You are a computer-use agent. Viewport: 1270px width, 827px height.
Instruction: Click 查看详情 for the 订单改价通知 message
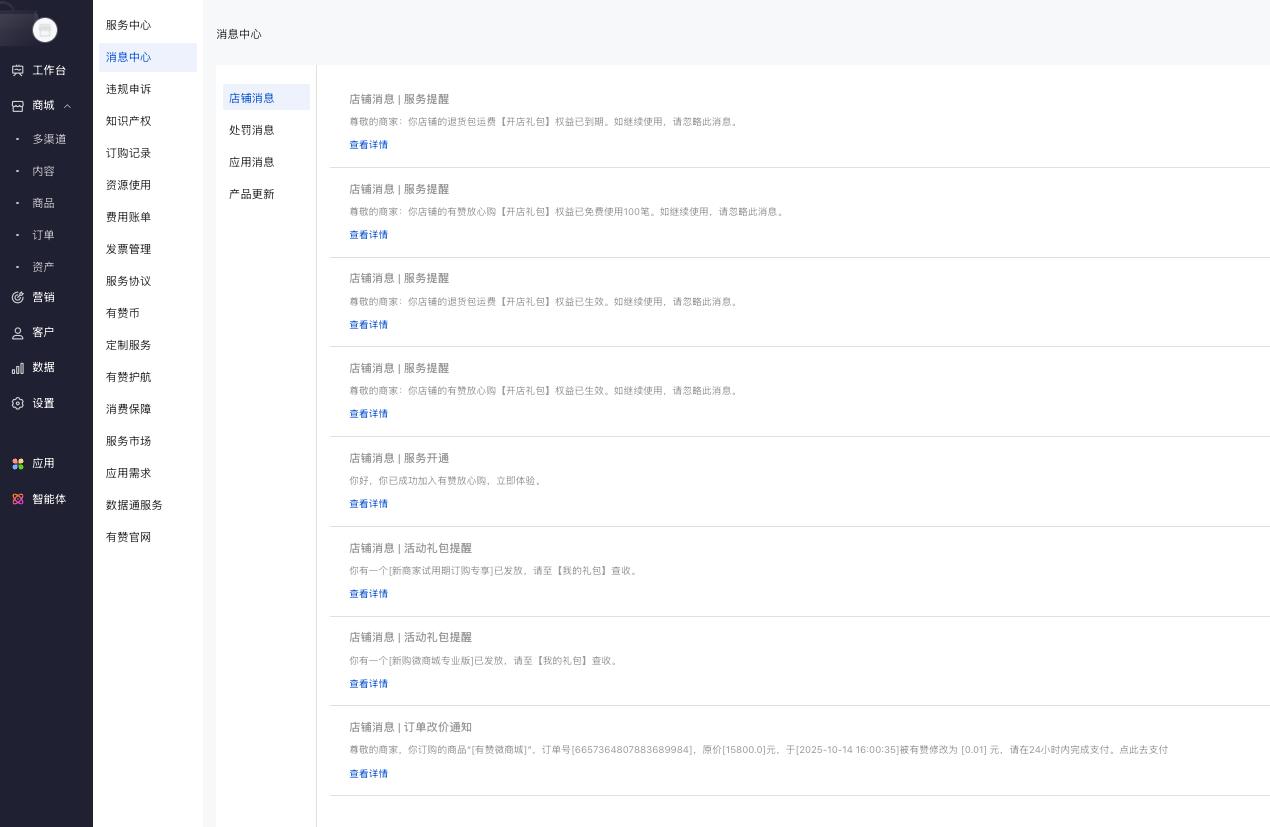[368, 774]
